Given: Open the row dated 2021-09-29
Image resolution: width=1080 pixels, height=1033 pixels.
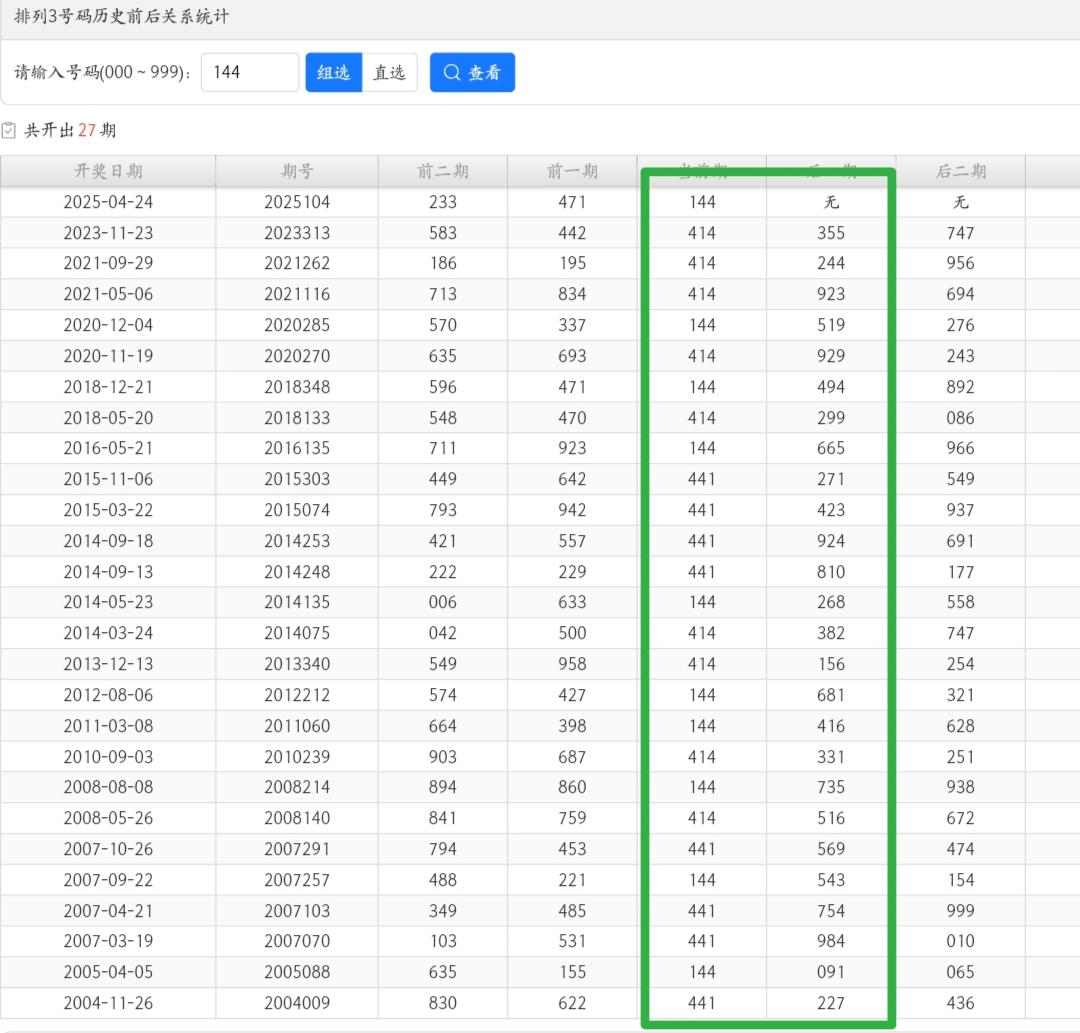Looking at the screenshot, I should point(108,263).
